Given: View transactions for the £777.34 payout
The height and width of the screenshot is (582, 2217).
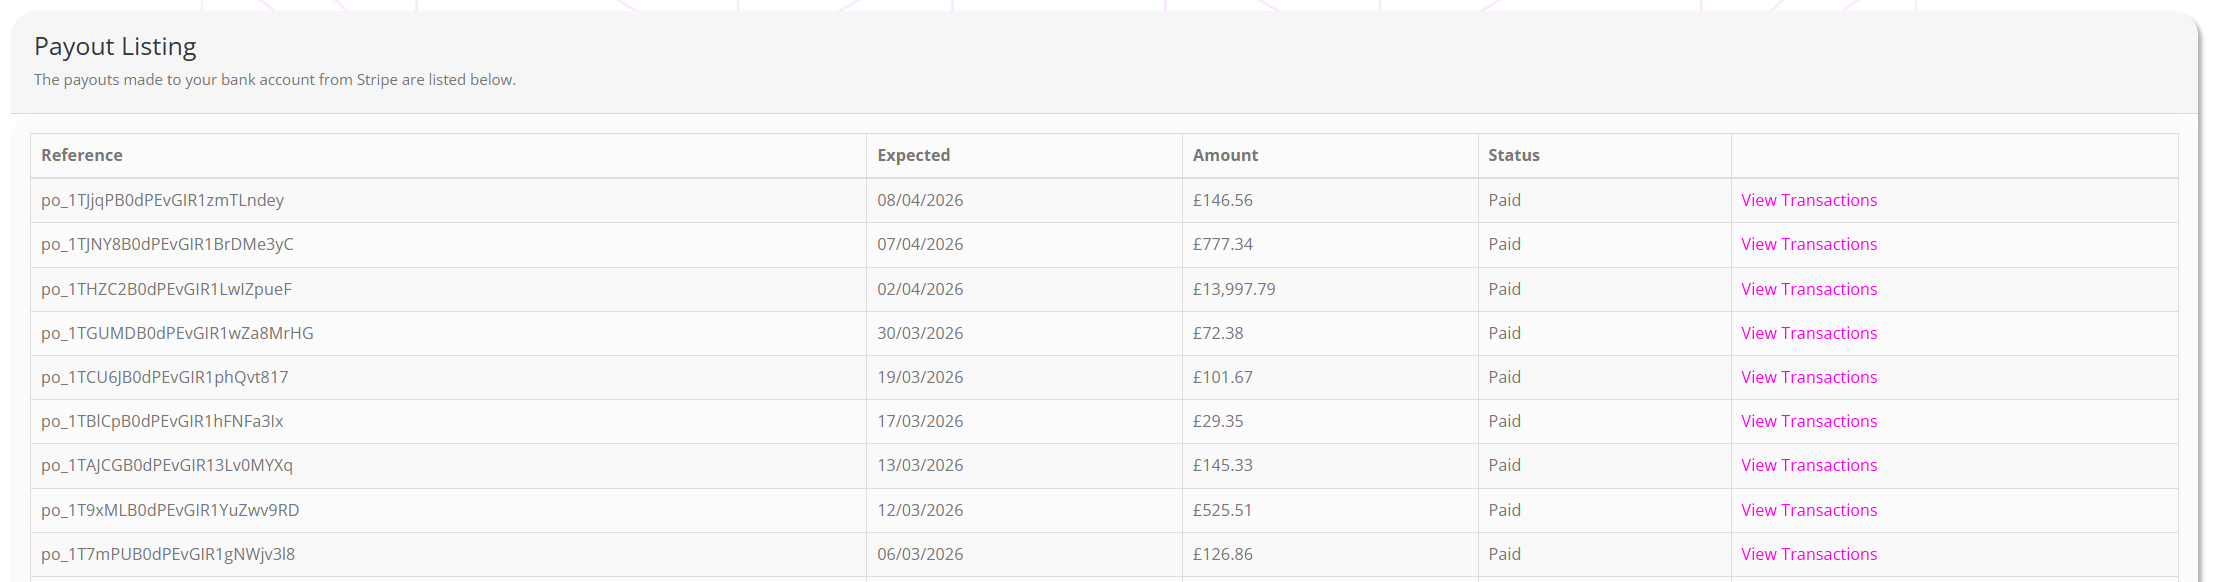Looking at the screenshot, I should click(x=1808, y=244).
